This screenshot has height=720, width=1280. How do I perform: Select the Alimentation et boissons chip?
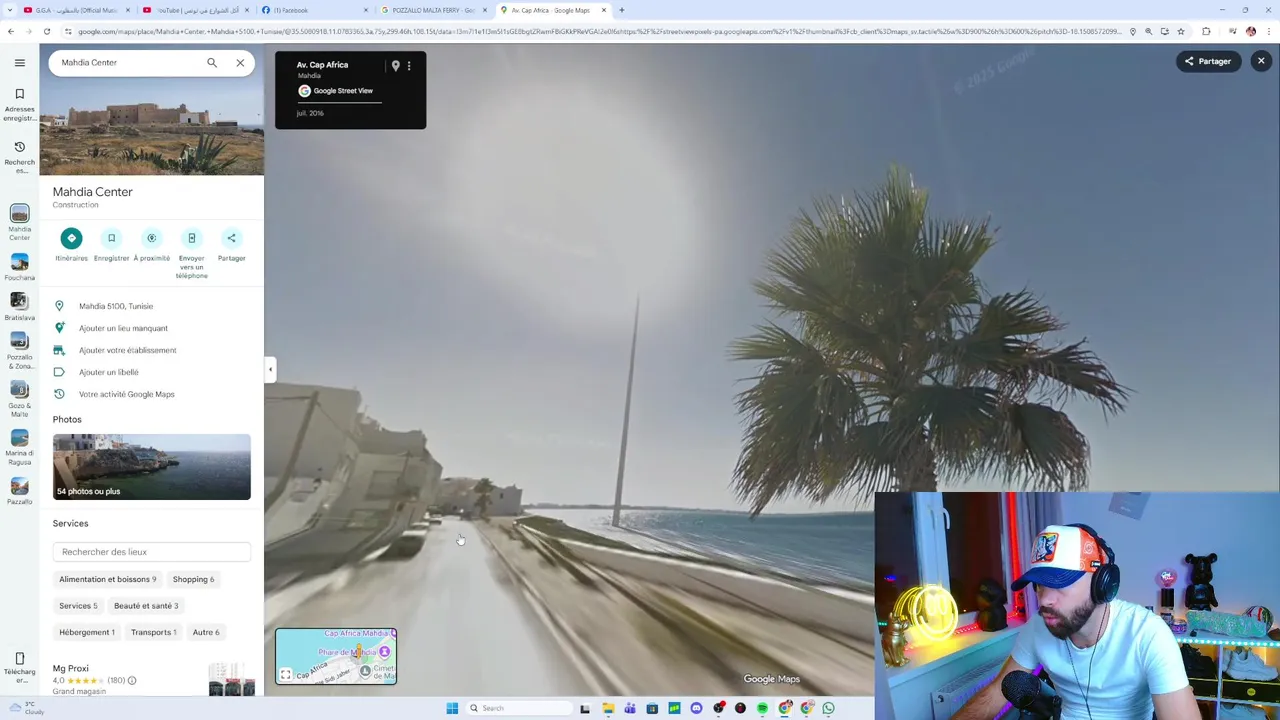coord(107,579)
